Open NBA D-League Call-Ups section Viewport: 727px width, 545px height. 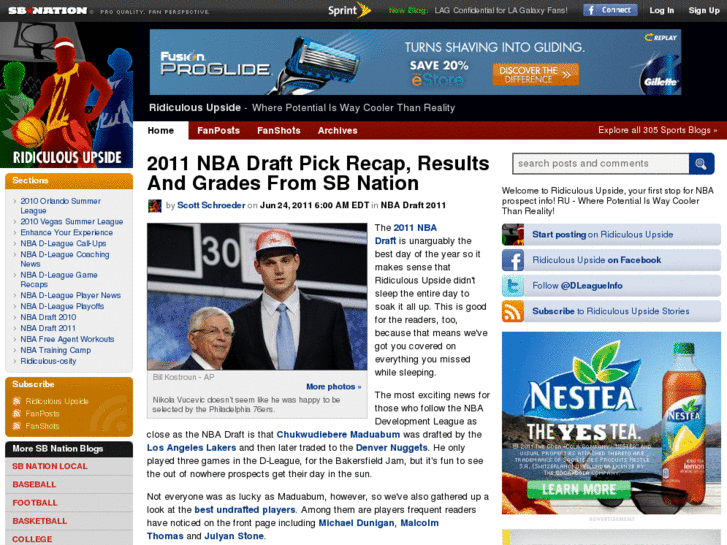[63, 244]
